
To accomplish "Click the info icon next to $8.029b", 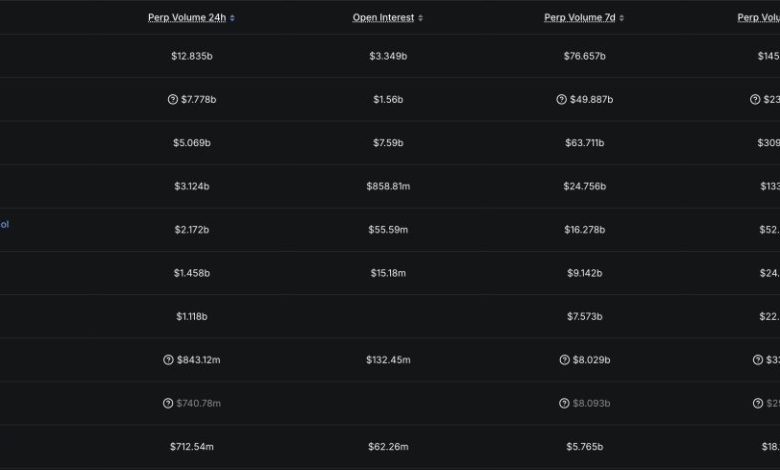I will pyautogui.click(x=564, y=360).
